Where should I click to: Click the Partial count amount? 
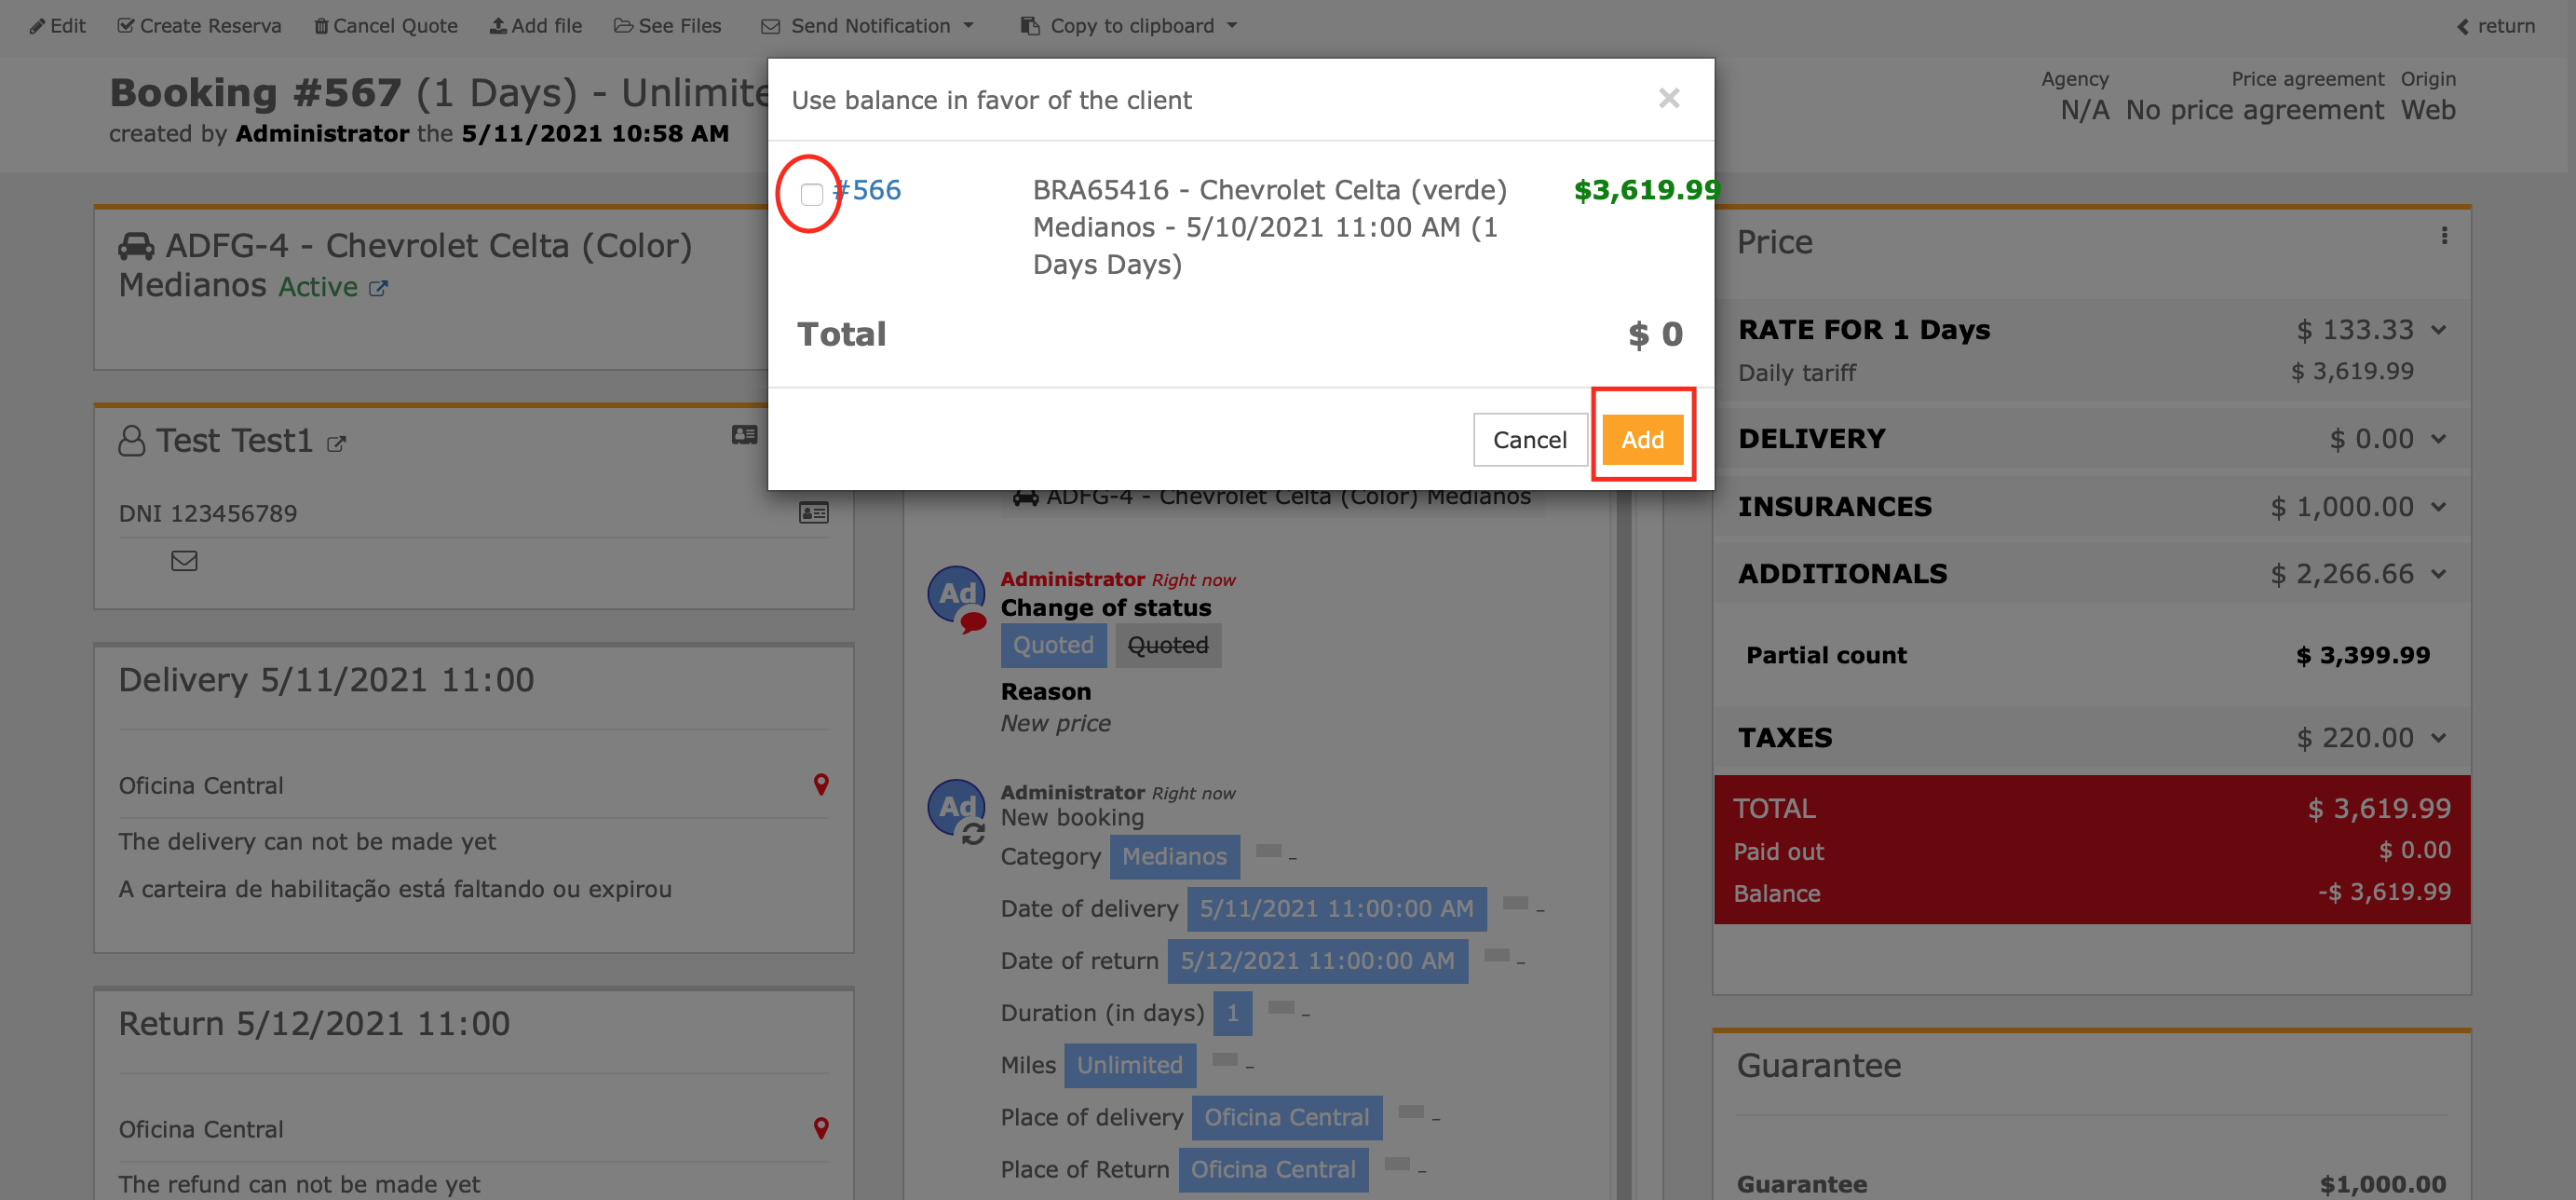click(x=2362, y=656)
